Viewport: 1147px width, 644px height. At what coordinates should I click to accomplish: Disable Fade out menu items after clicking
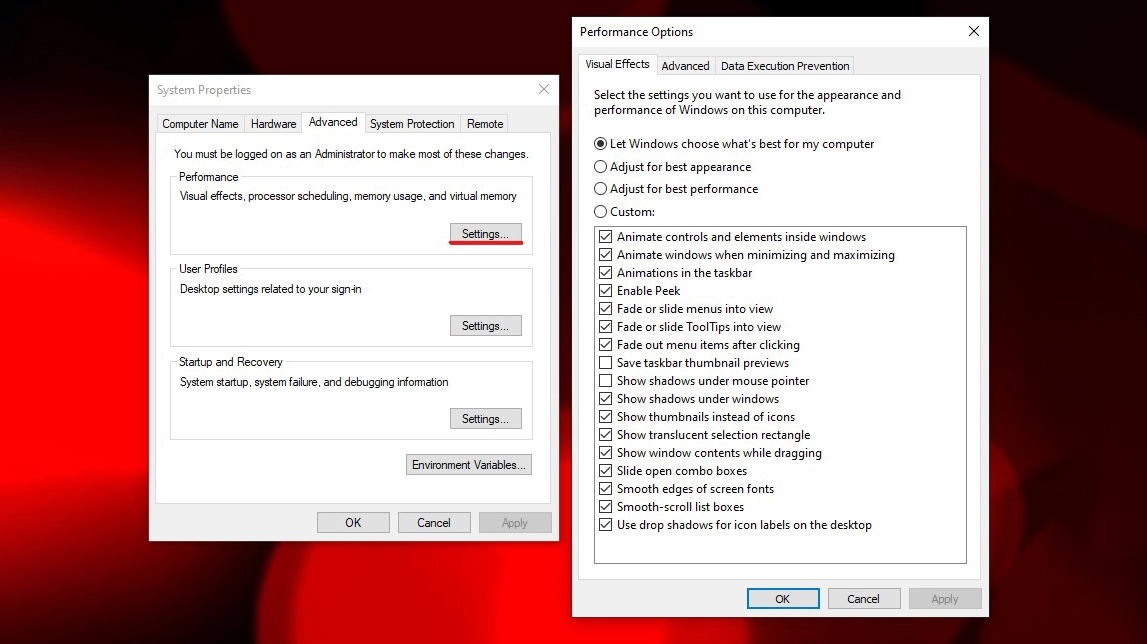(606, 345)
